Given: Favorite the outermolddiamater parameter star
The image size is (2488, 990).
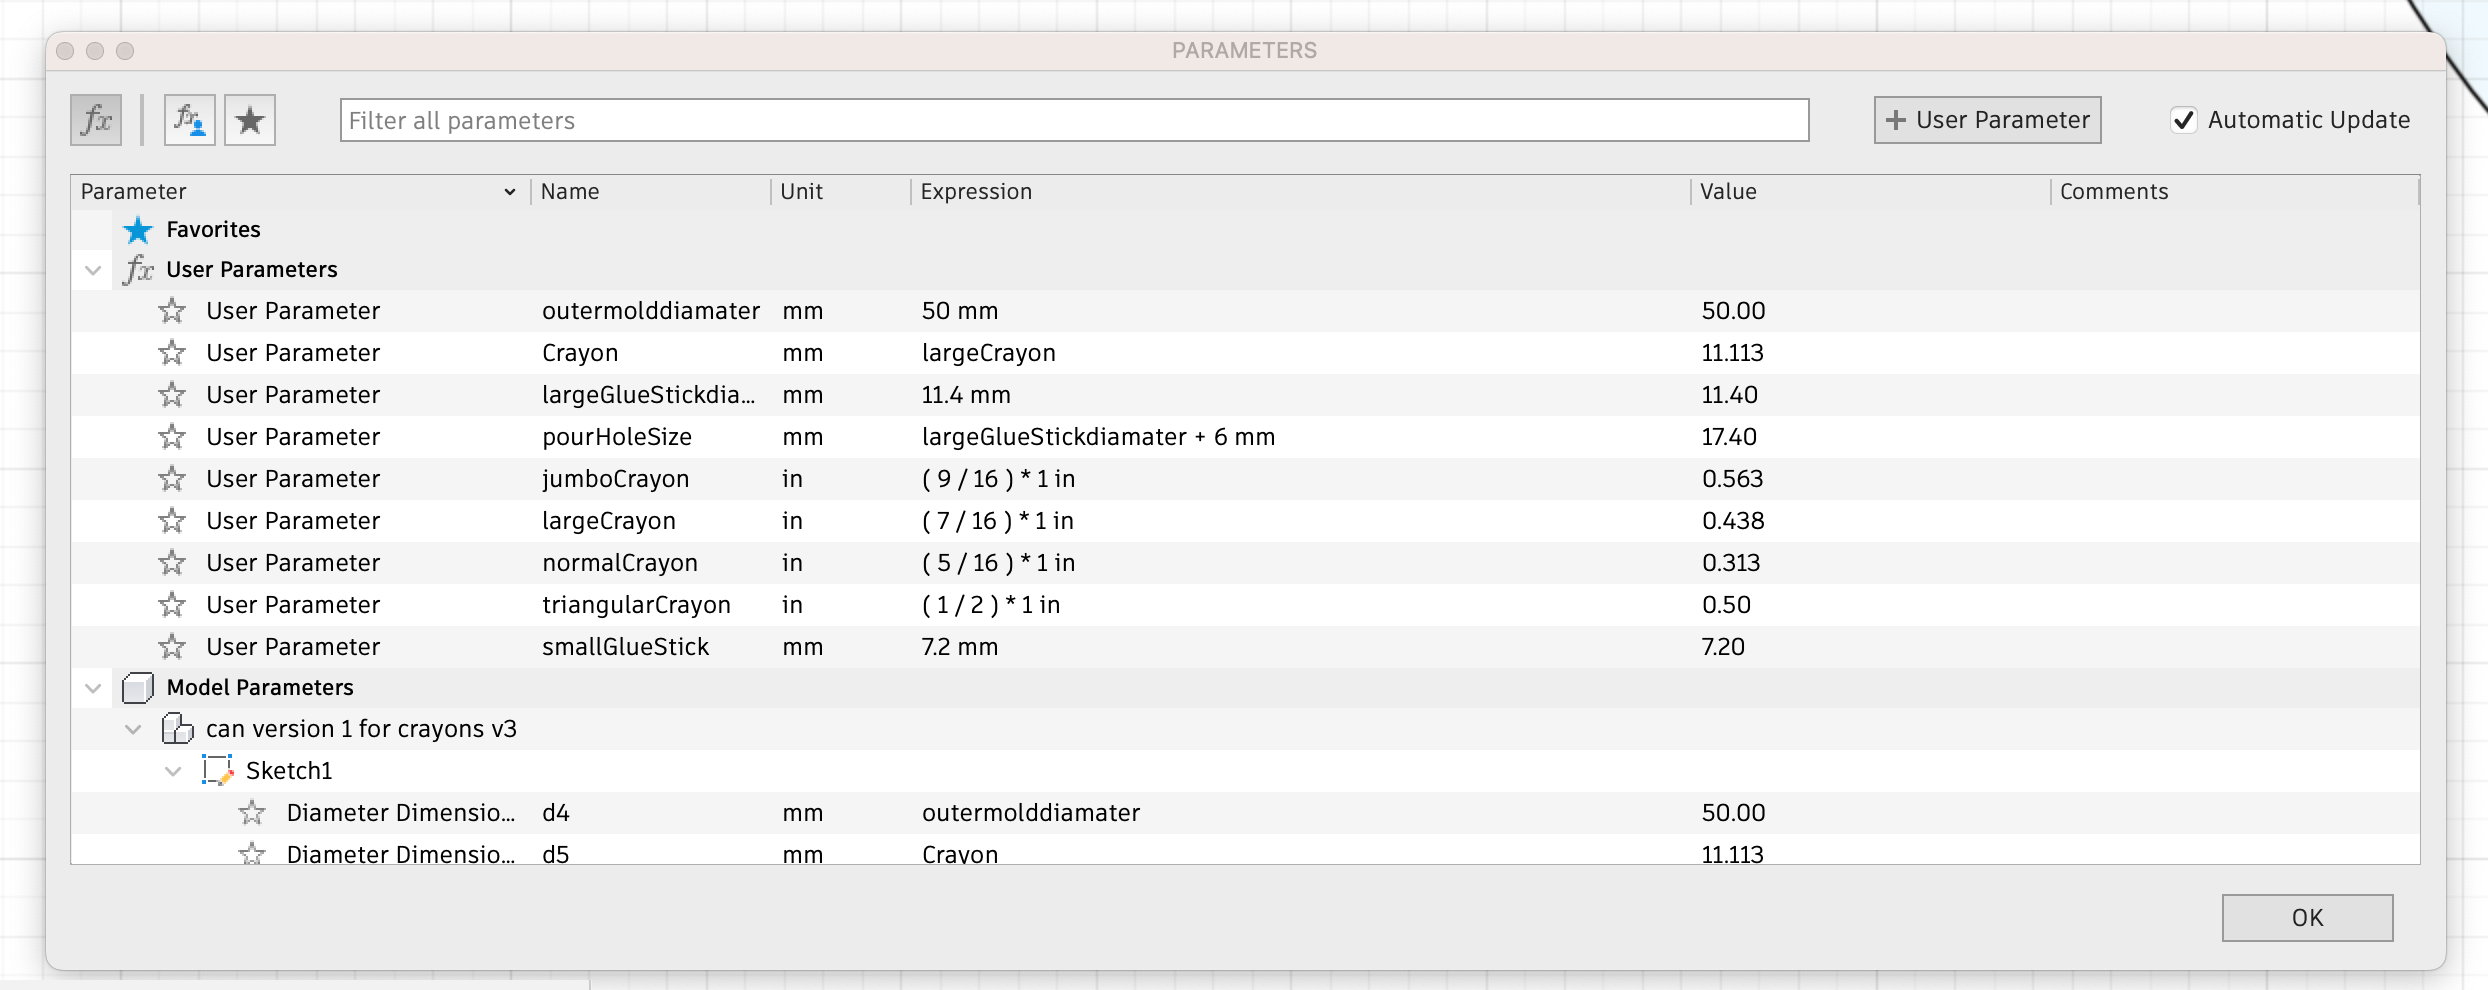Looking at the screenshot, I should click(x=172, y=310).
